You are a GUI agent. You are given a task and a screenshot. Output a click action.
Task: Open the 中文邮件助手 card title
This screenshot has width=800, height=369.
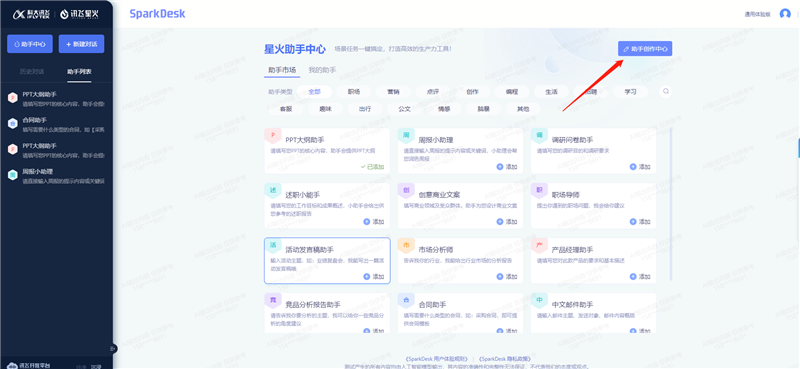coord(572,305)
